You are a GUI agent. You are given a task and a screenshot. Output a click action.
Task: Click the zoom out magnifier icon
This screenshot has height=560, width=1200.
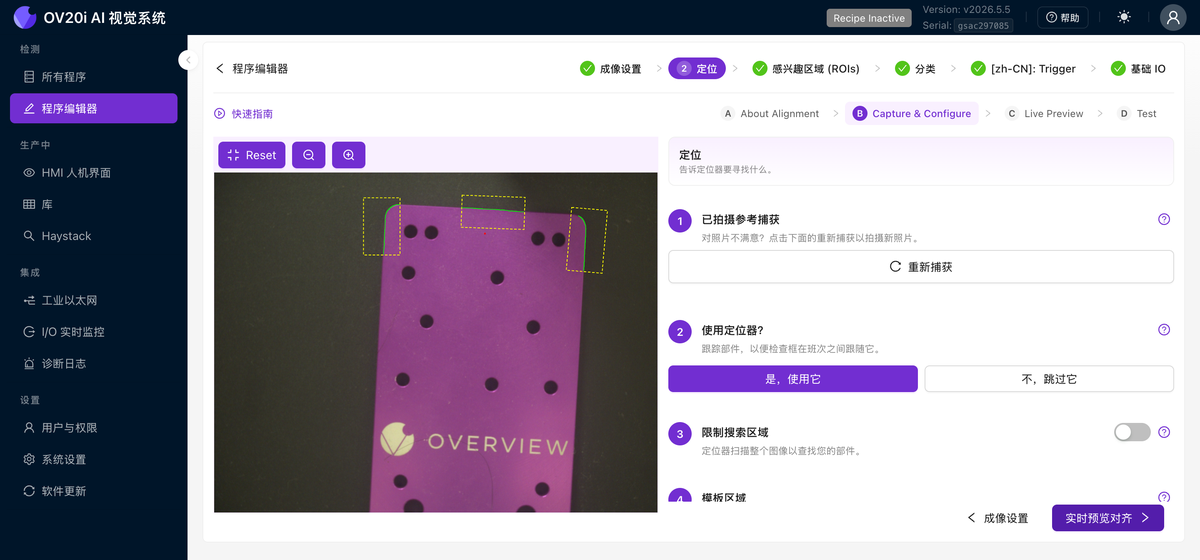click(309, 155)
